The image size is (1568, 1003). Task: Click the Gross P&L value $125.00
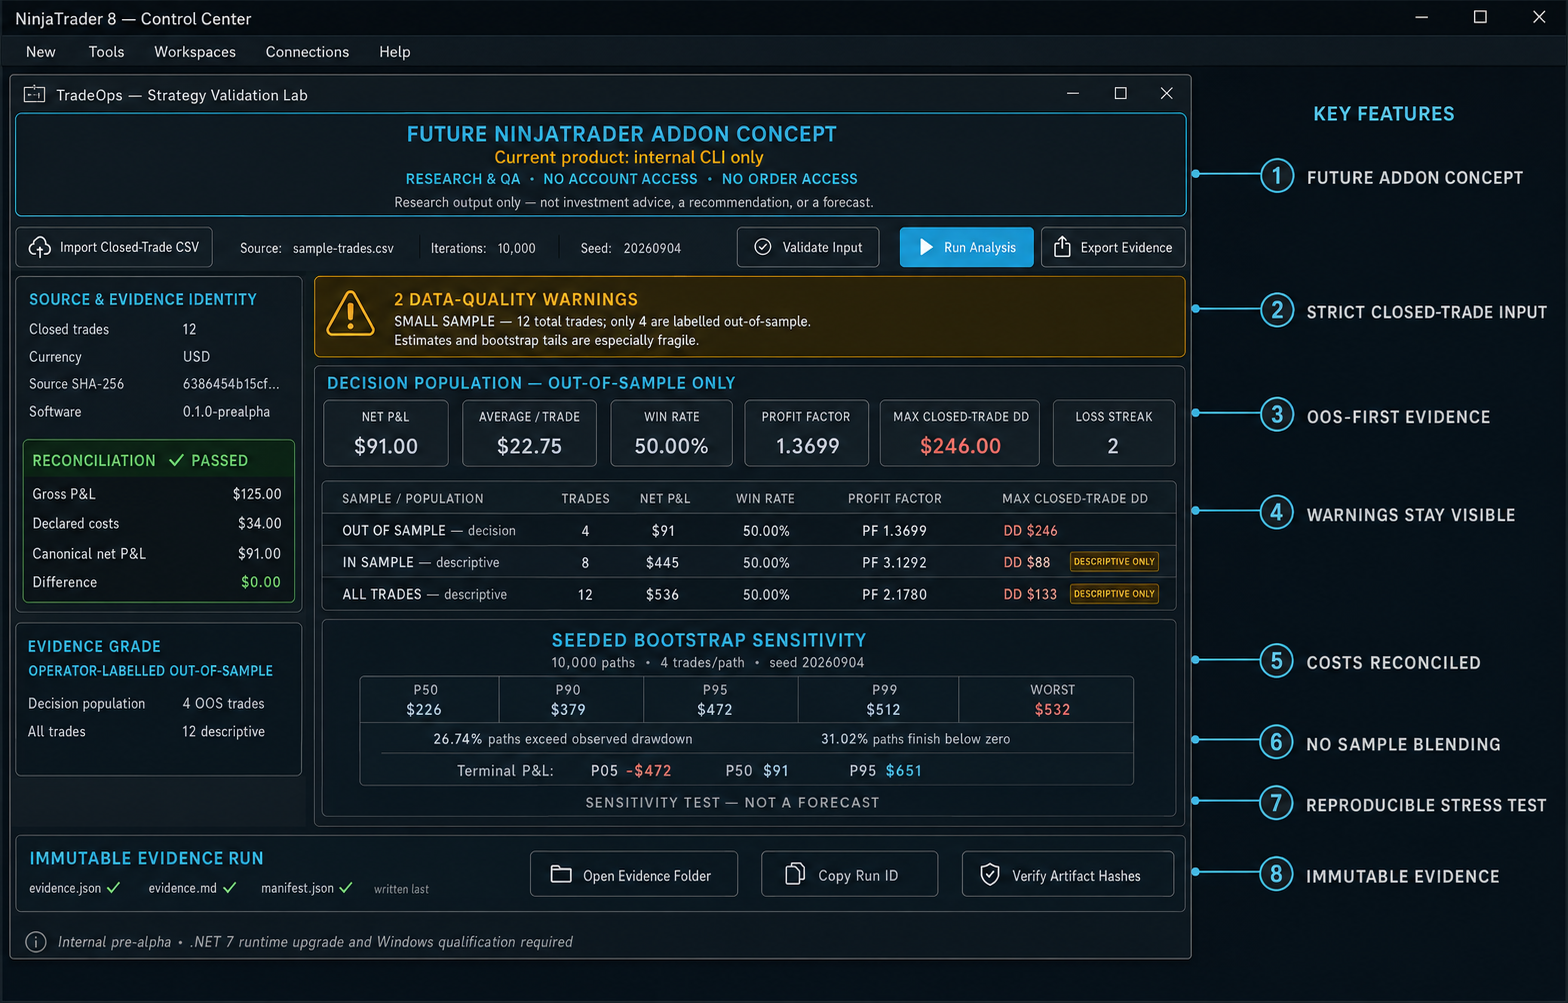coord(257,494)
